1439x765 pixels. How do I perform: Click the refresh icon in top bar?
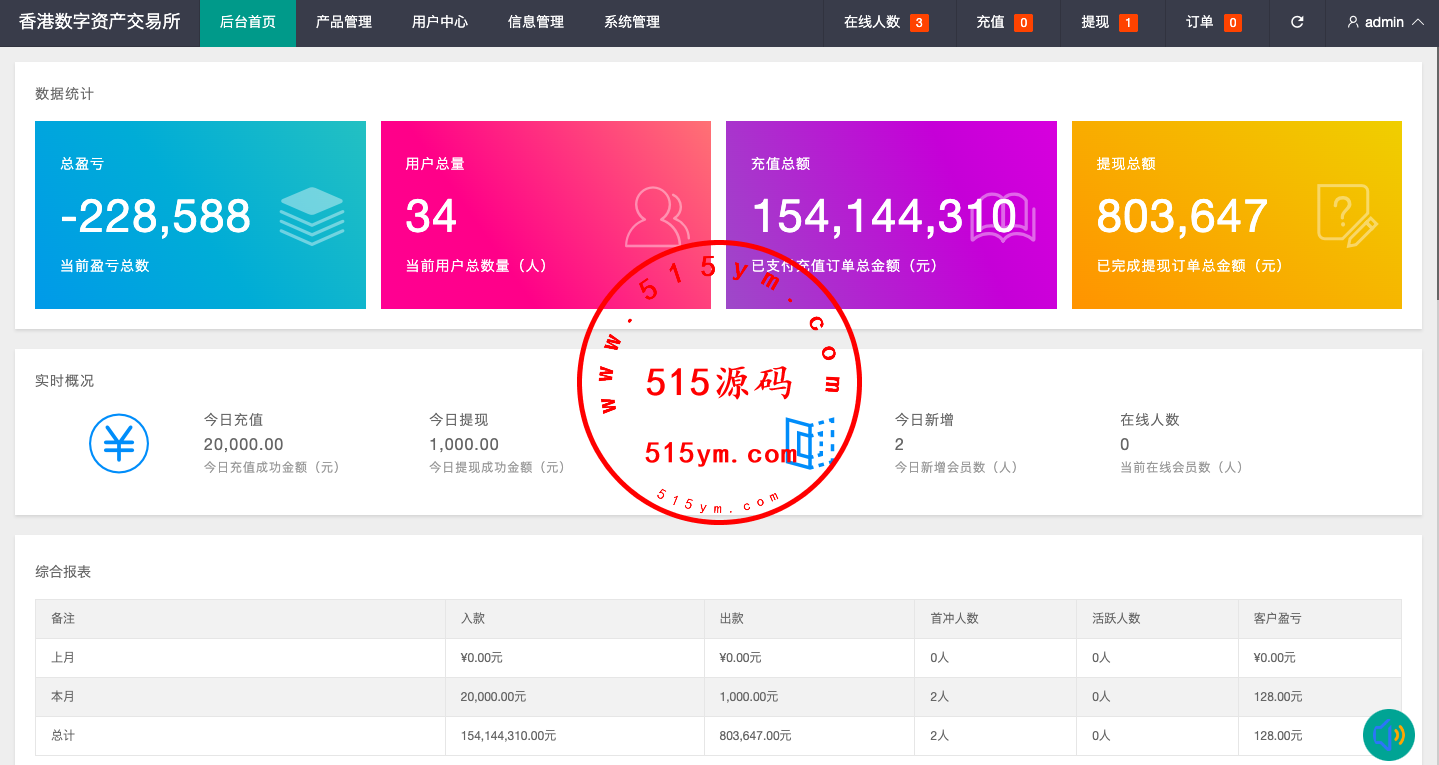[x=1297, y=22]
